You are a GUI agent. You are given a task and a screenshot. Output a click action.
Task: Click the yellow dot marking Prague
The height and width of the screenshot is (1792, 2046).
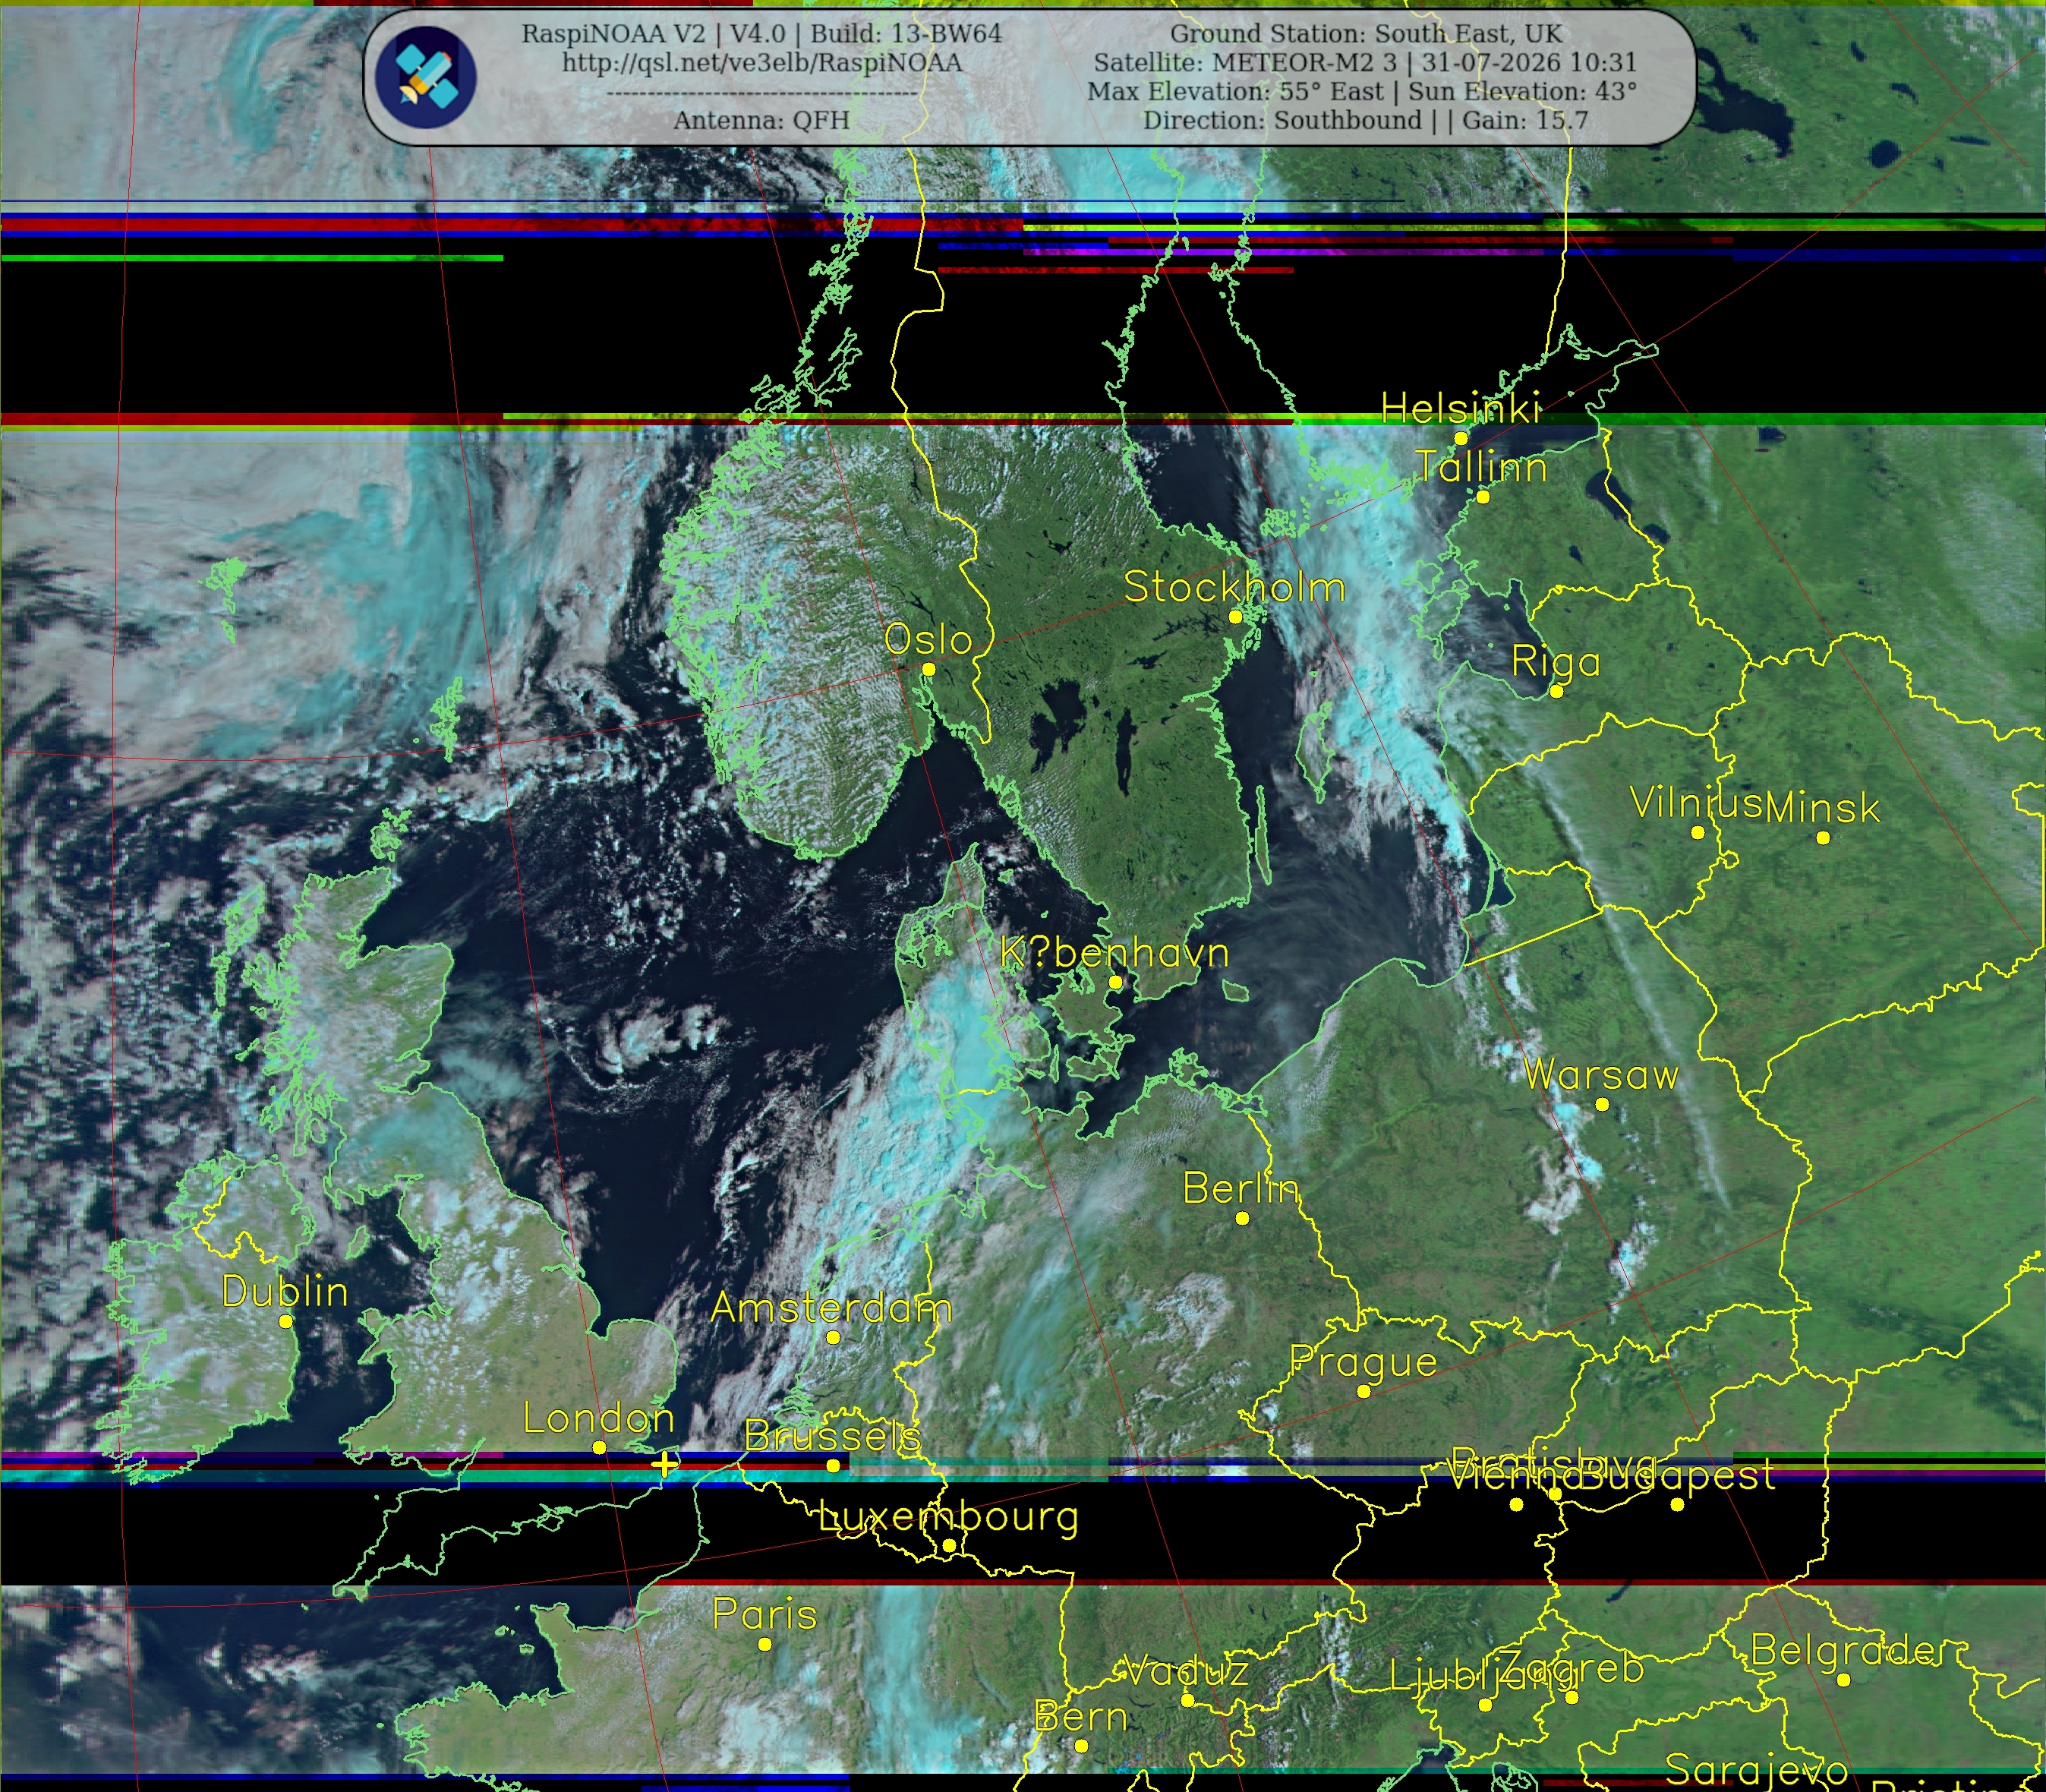1363,1391
